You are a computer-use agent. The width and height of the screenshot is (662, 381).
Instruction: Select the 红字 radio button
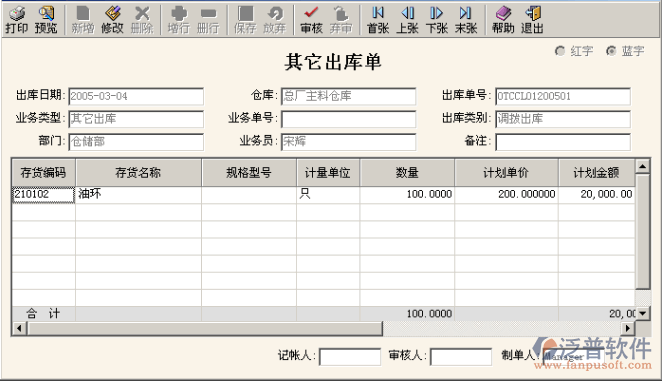click(560, 51)
